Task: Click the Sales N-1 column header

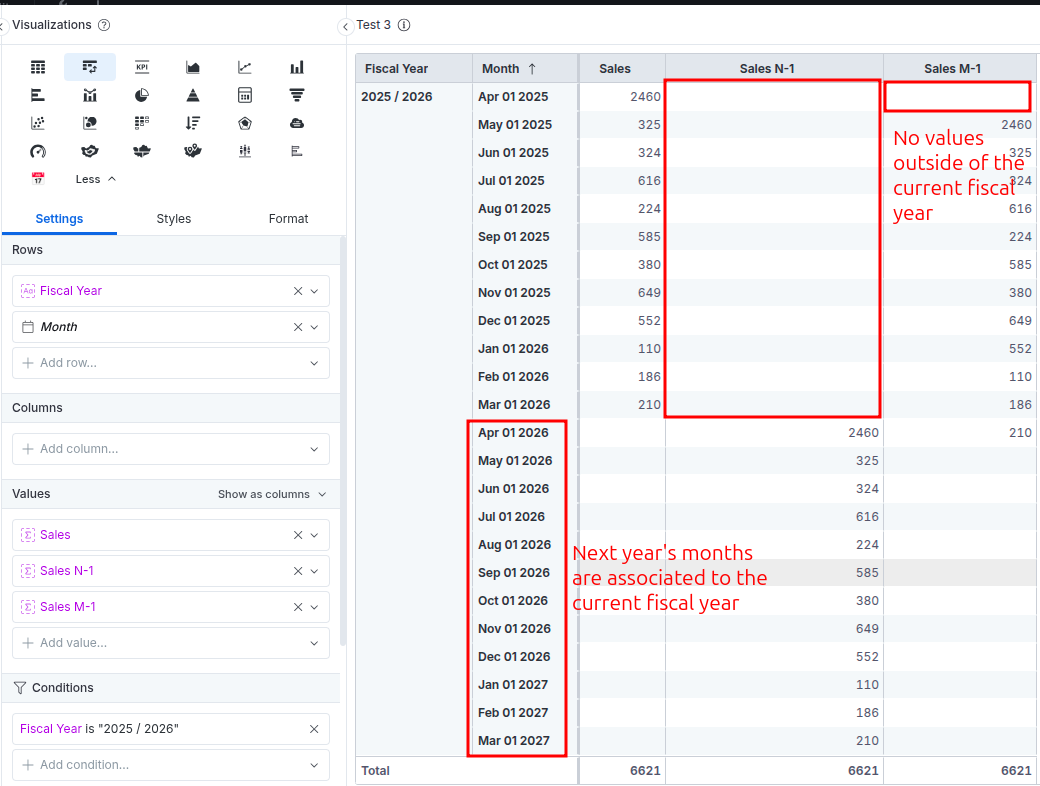Action: tap(774, 68)
